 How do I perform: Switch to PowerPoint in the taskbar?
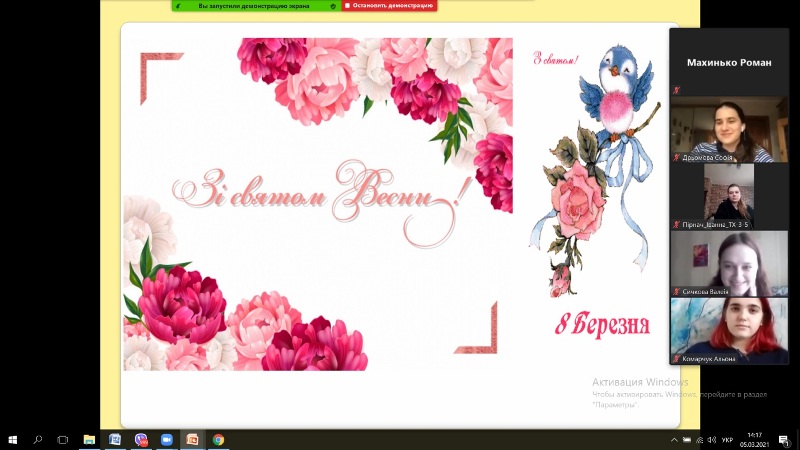[x=193, y=439]
